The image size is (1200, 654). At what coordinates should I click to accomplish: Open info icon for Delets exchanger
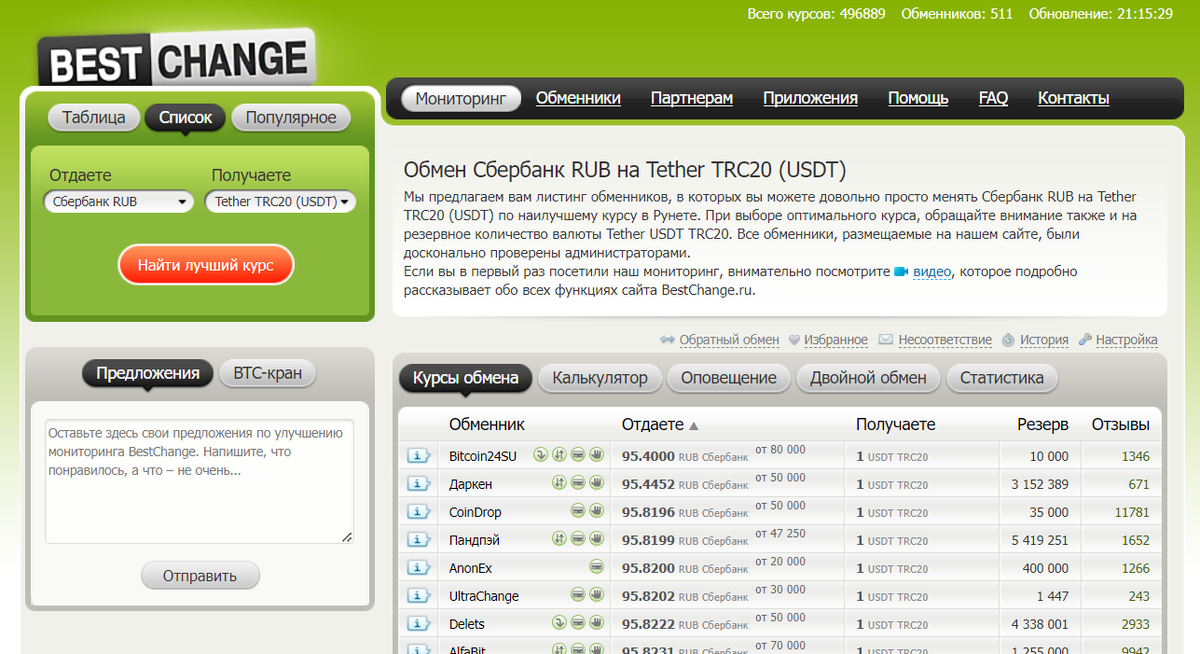point(417,624)
